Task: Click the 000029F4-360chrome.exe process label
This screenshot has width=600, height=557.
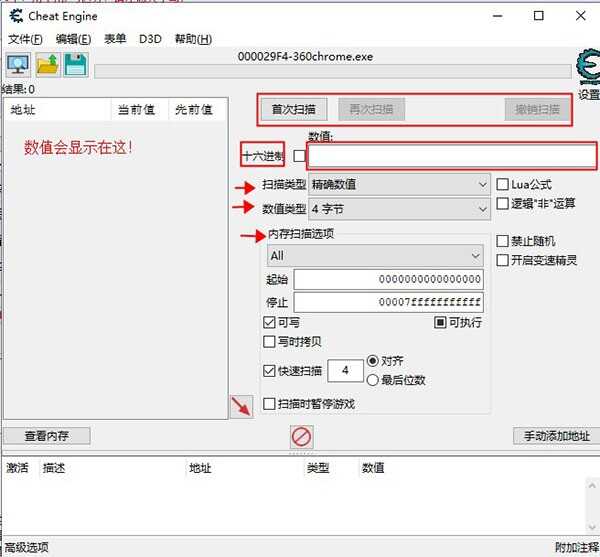Action: pyautogui.click(x=305, y=57)
